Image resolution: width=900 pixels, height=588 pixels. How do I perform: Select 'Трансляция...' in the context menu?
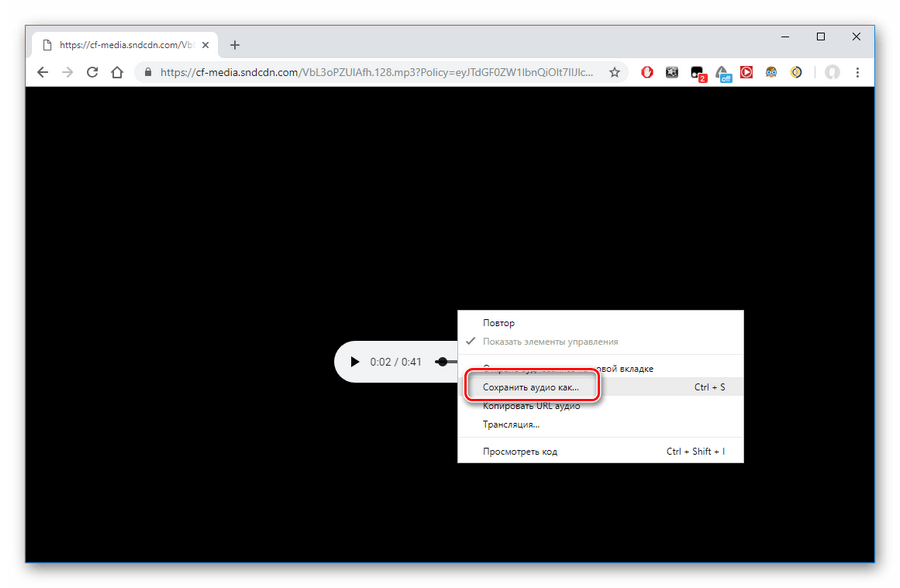511,424
